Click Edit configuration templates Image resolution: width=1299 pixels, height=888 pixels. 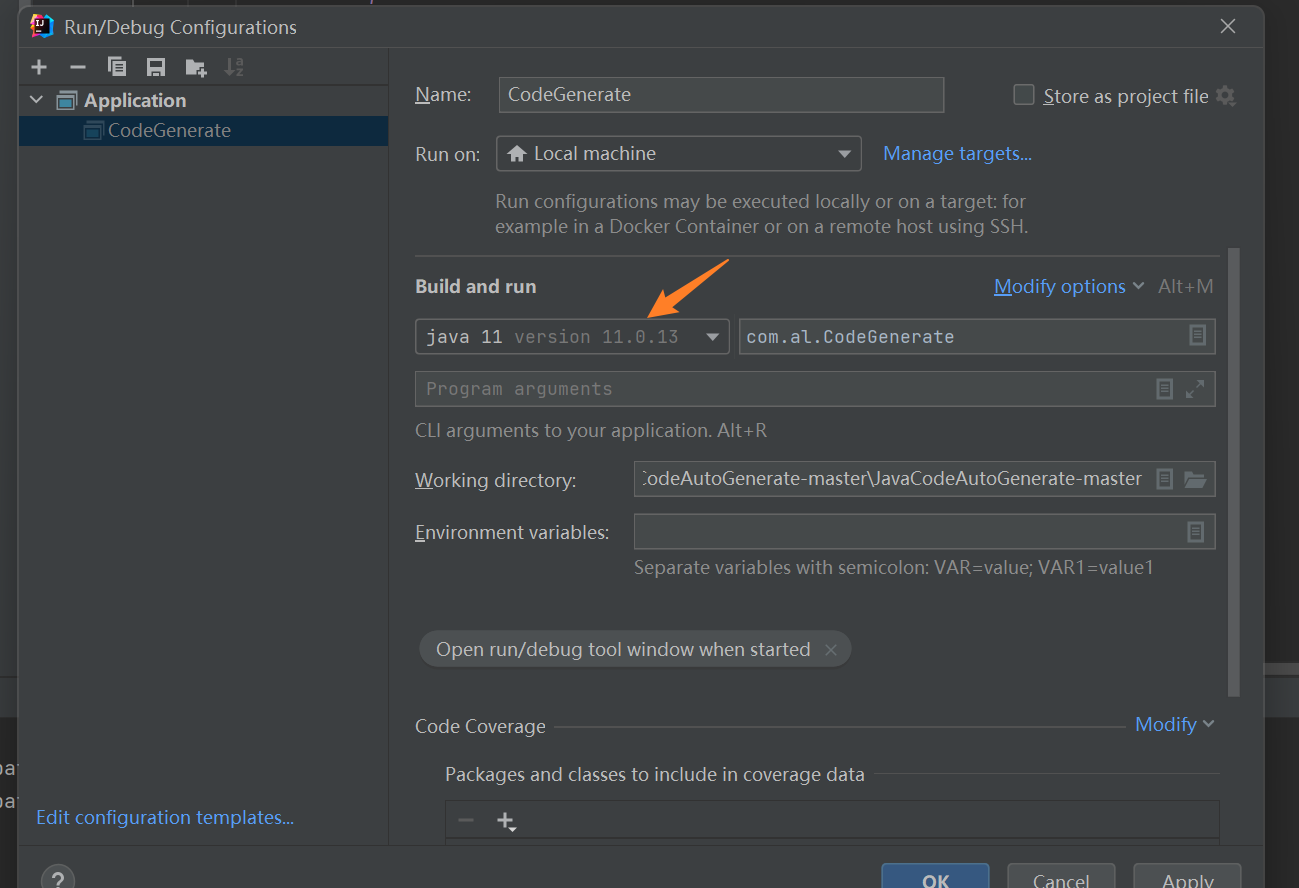(x=164, y=817)
